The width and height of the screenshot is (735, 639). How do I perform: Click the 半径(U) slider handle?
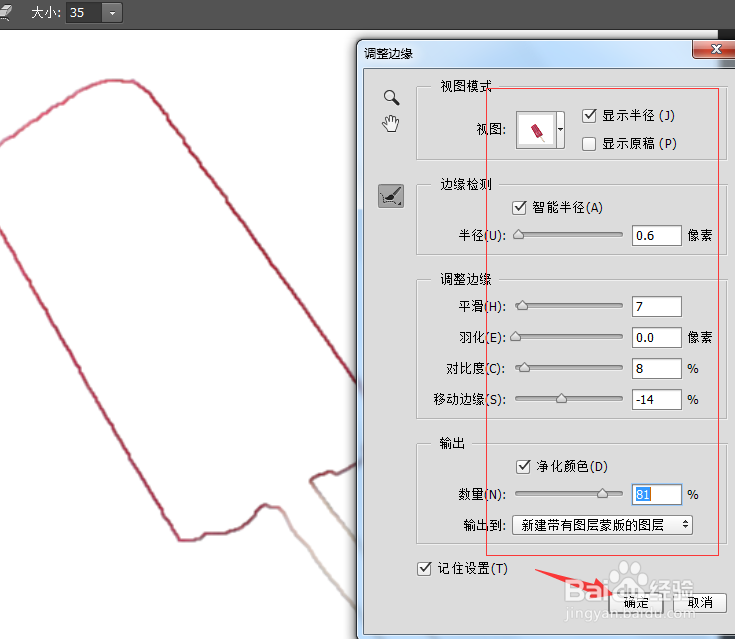click(518, 234)
